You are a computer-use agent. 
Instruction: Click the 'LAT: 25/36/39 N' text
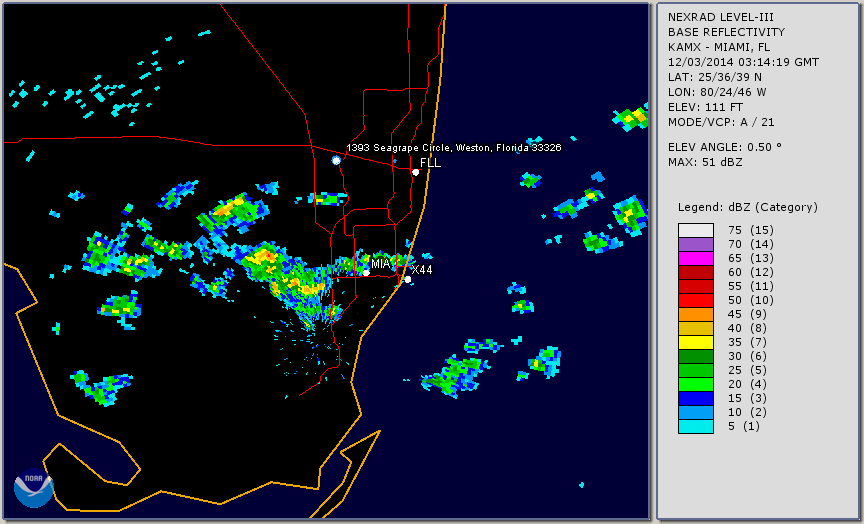point(715,77)
